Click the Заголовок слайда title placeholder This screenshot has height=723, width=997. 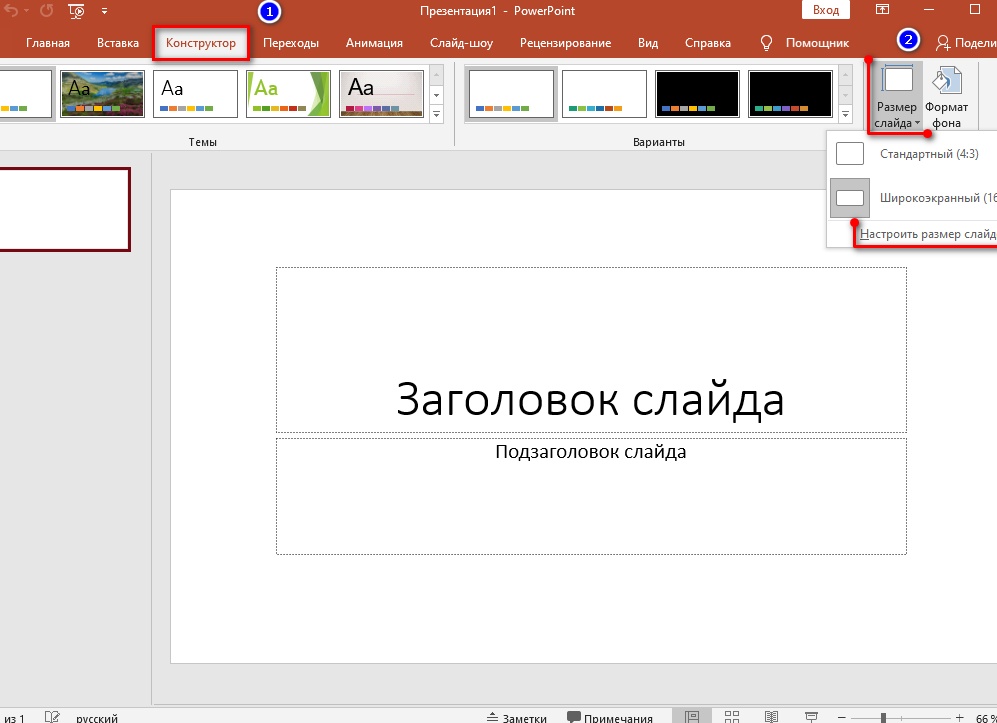tap(591, 350)
